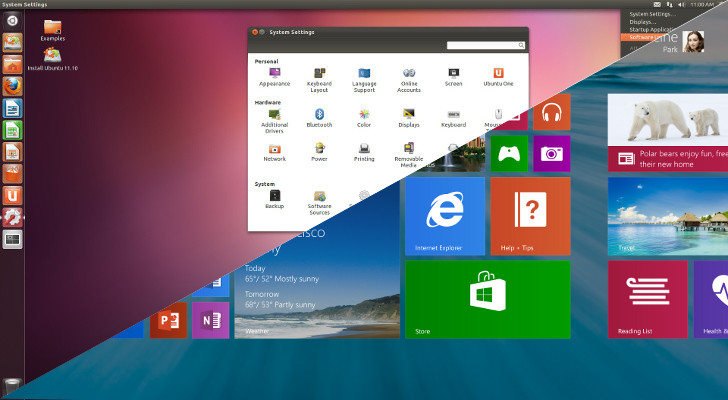Screen dimensions: 728x400
Task: Choose Displays... from the system menu
Action: pos(643,21)
